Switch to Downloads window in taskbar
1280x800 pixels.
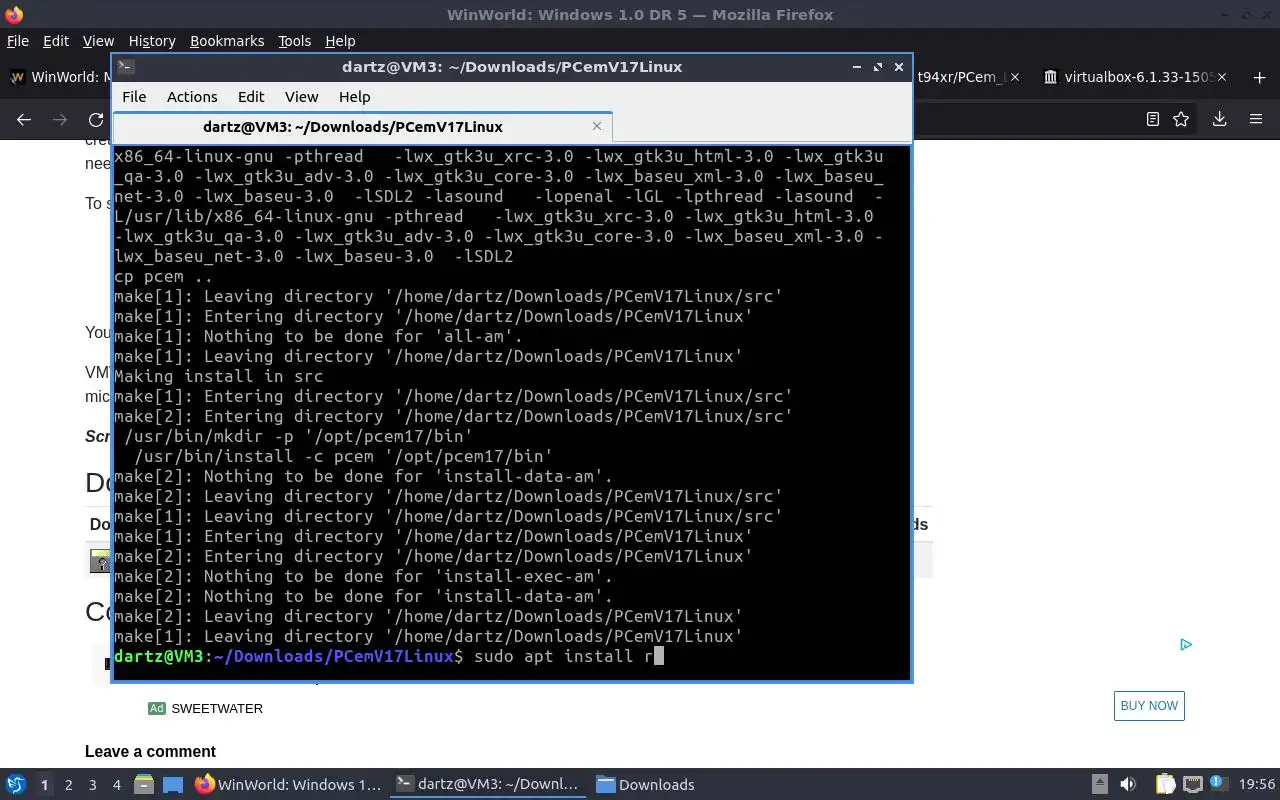click(x=646, y=784)
